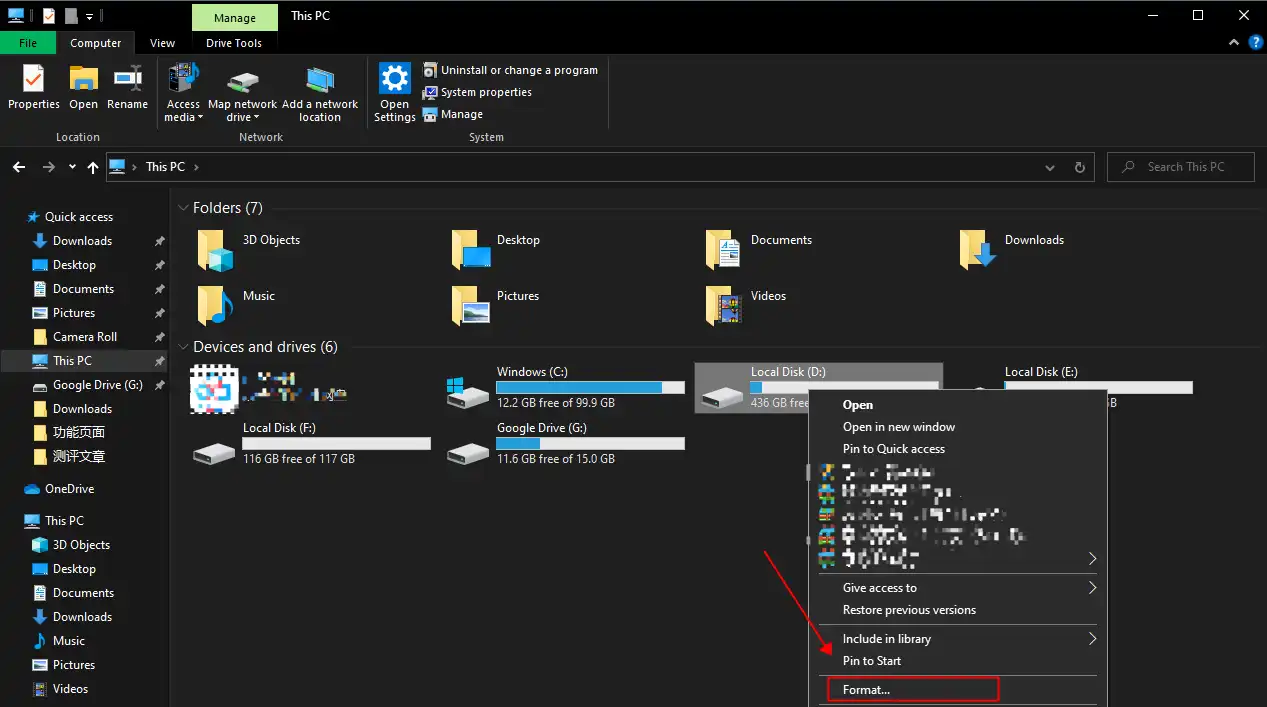Collapse the Folders (7) group

coord(183,208)
